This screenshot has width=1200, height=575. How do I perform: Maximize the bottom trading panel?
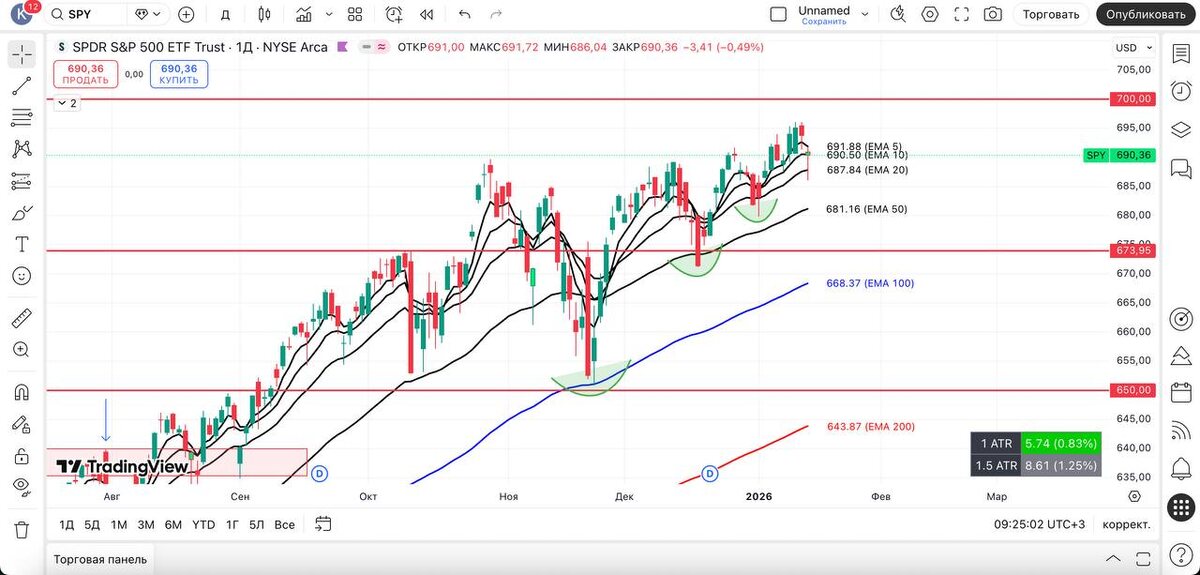pyautogui.click(x=1141, y=559)
